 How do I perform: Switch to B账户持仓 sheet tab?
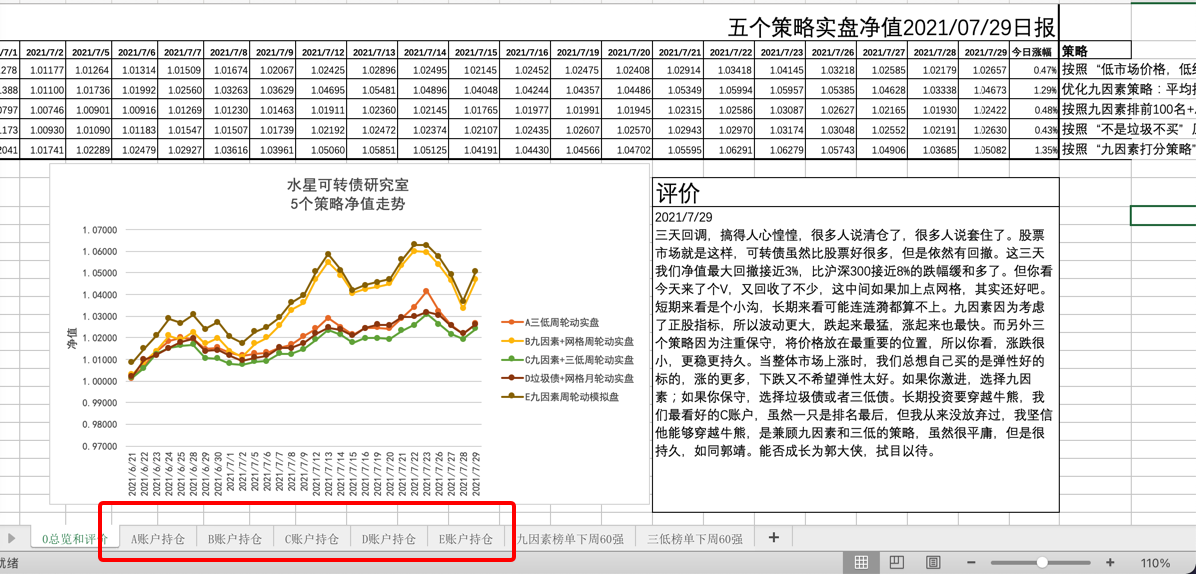pos(235,539)
